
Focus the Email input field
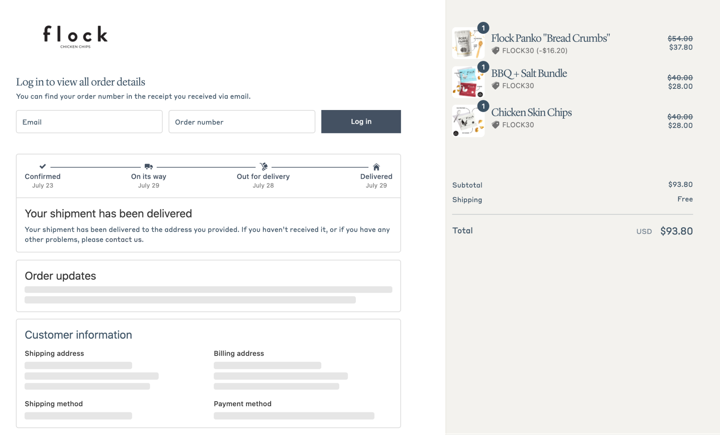89,122
